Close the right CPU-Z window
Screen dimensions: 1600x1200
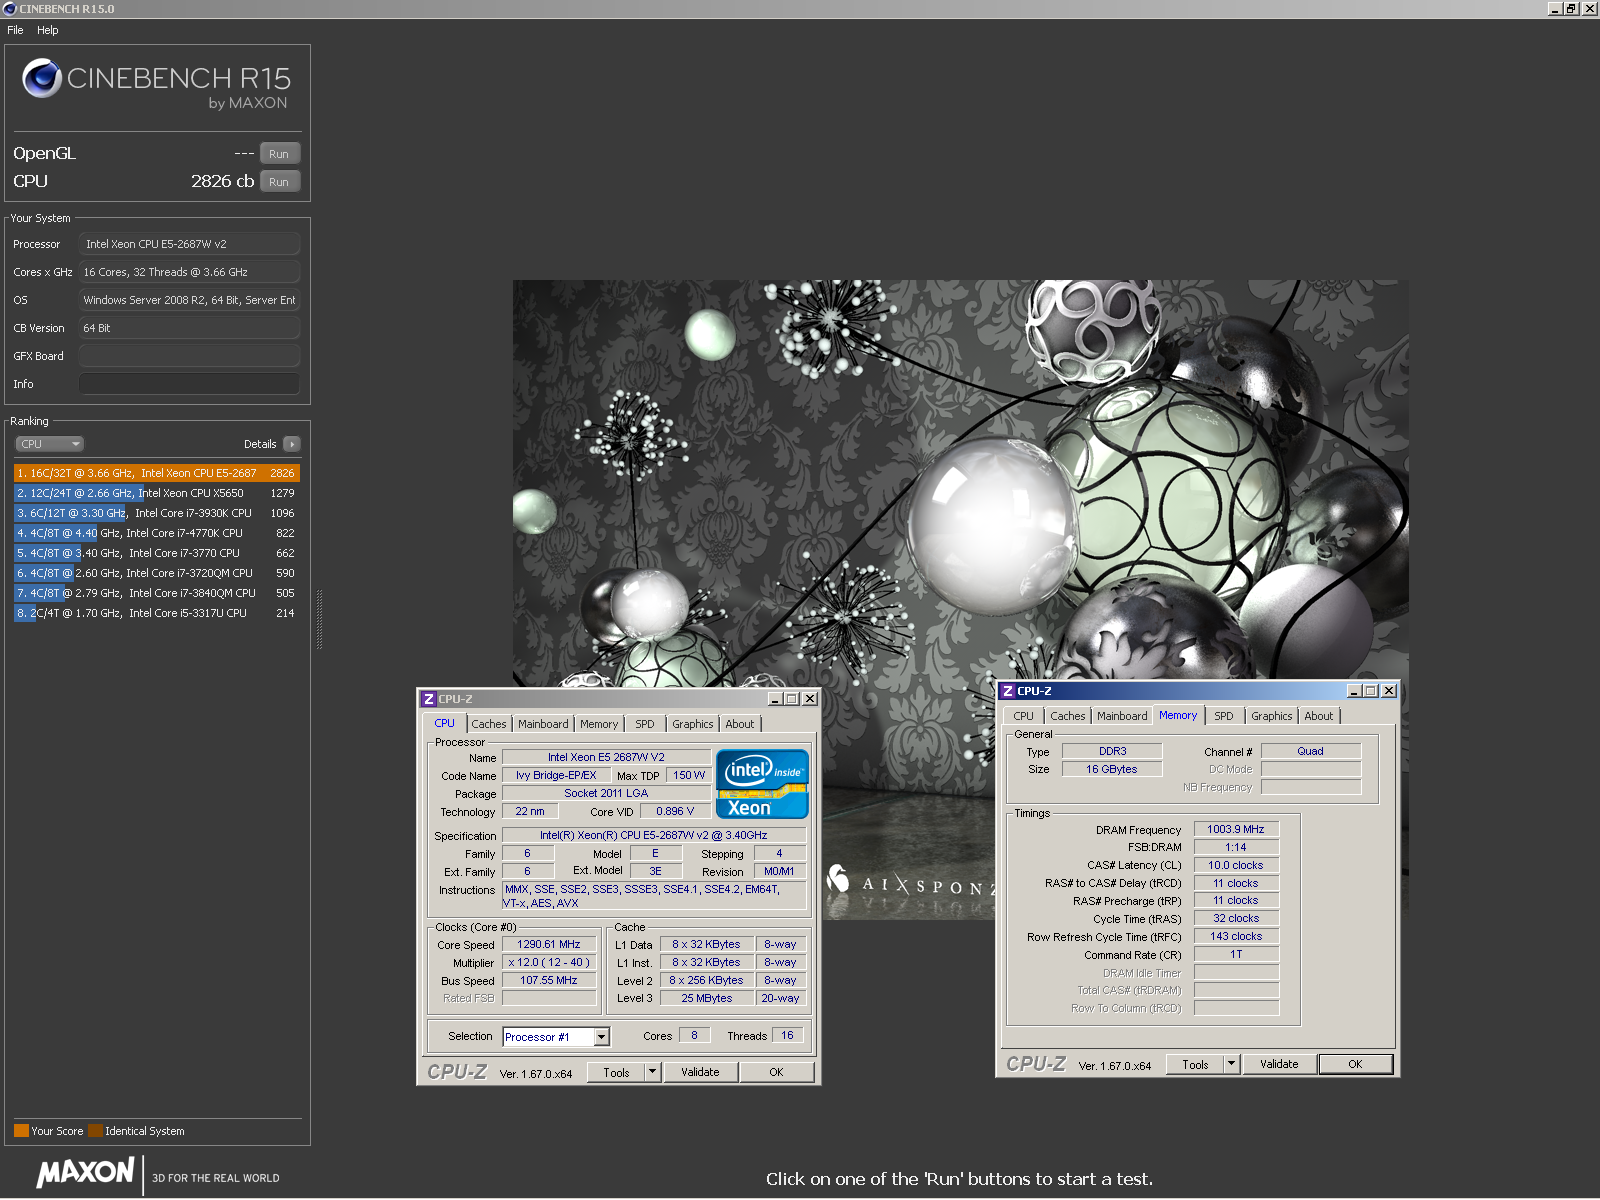coord(1389,691)
